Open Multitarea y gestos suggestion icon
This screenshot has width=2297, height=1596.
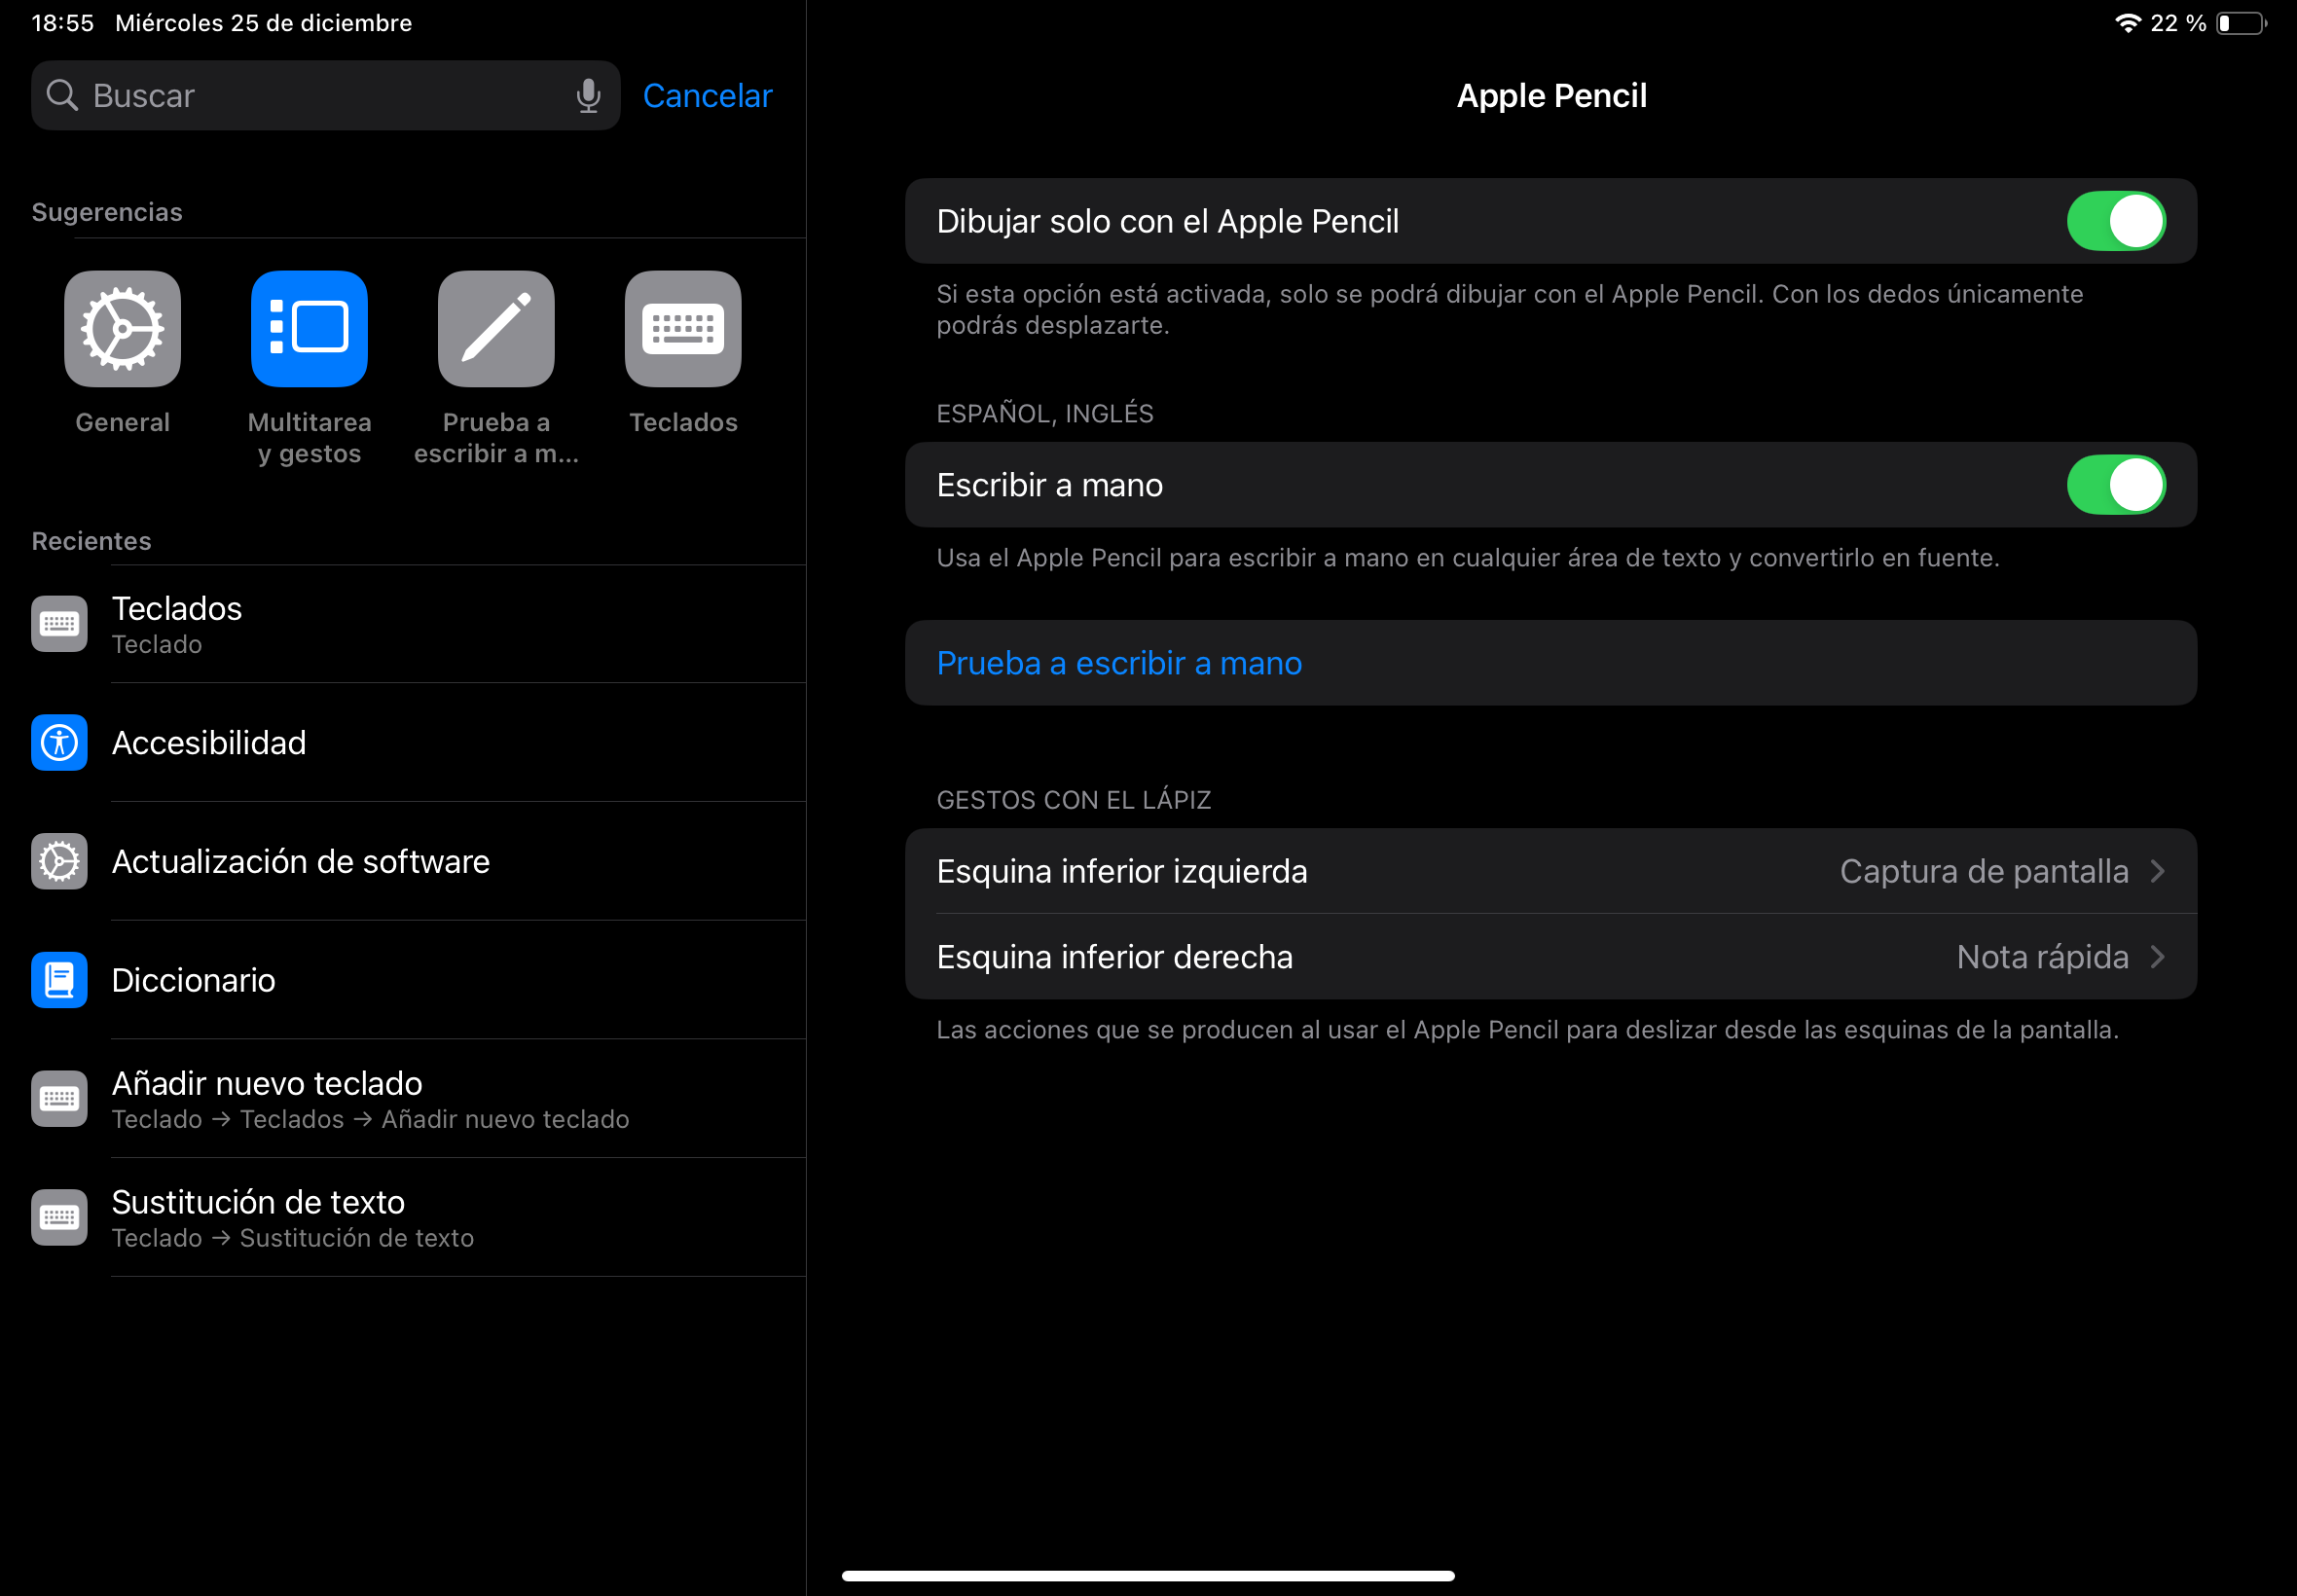(x=309, y=329)
